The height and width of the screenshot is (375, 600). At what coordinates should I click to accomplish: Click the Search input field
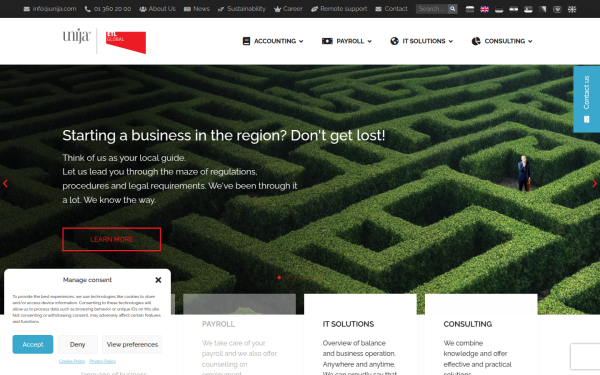pyautogui.click(x=432, y=8)
